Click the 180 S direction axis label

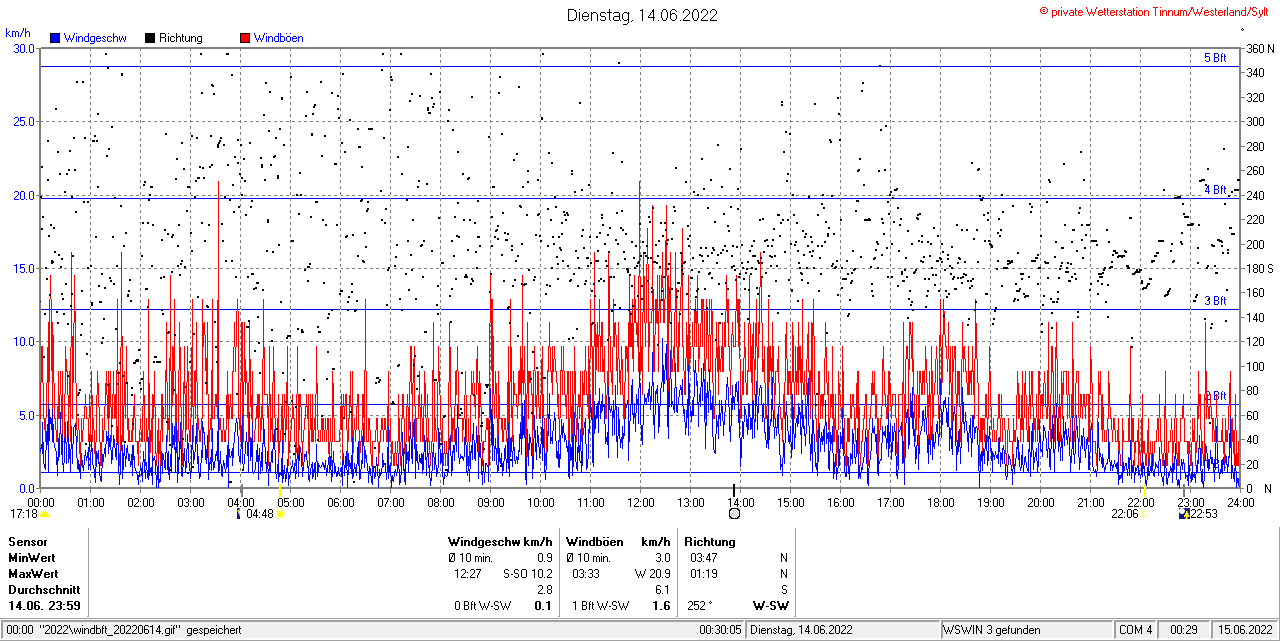pyautogui.click(x=1259, y=268)
